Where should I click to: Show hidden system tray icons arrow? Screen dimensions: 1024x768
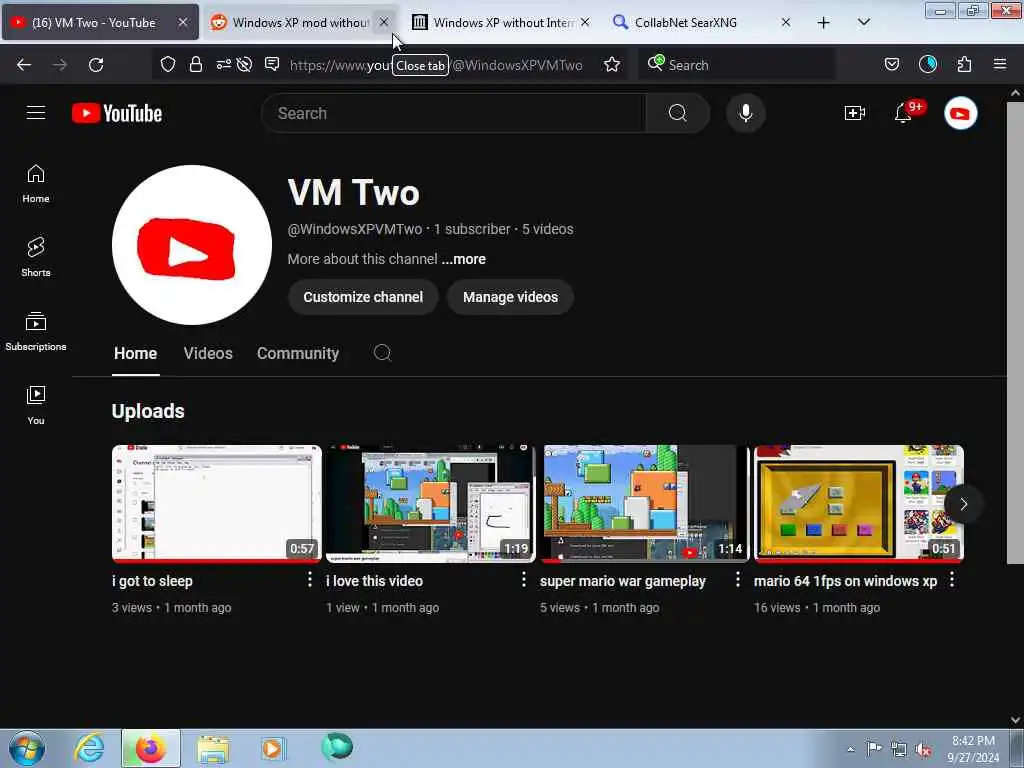pos(850,749)
